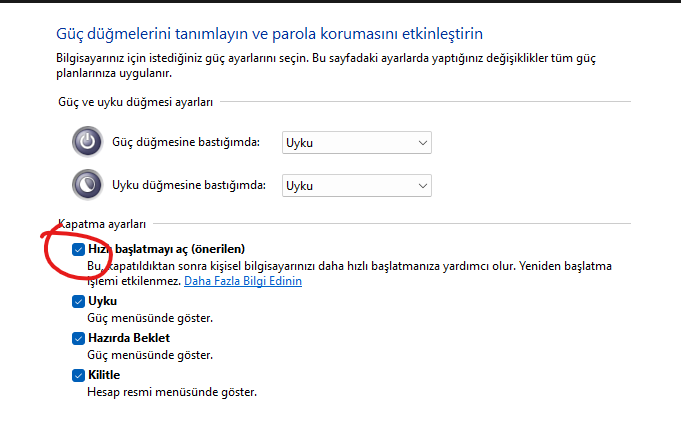Open the 'Daha Fazla Bilgi Edinin' link

coord(243,282)
